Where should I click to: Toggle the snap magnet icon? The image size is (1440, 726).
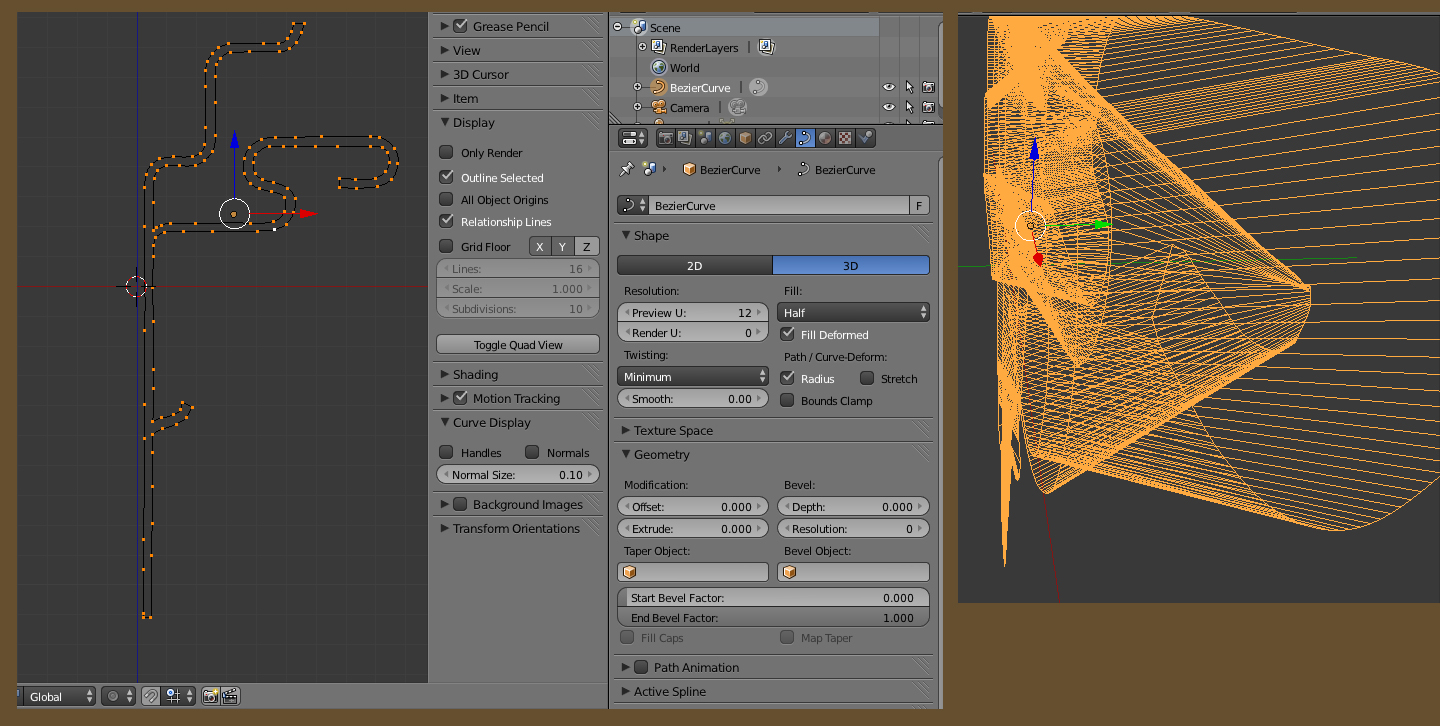(x=151, y=696)
